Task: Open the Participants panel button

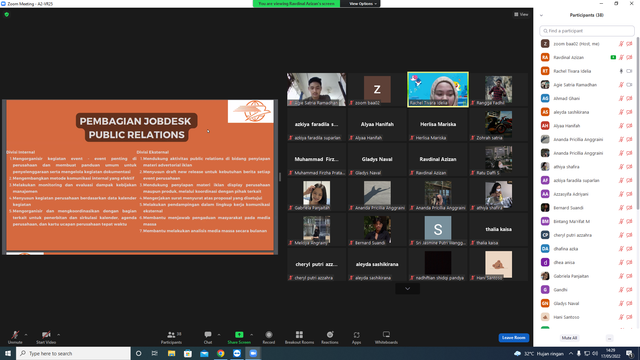Action: point(171,337)
